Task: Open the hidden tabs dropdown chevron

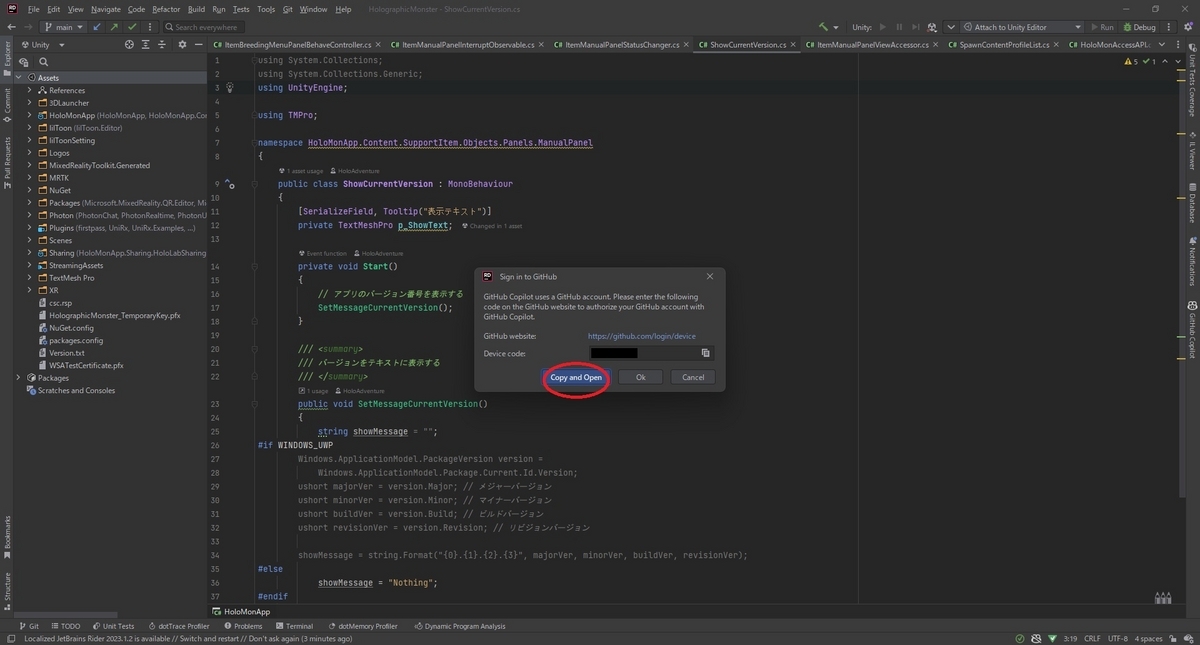Action: coord(1161,44)
